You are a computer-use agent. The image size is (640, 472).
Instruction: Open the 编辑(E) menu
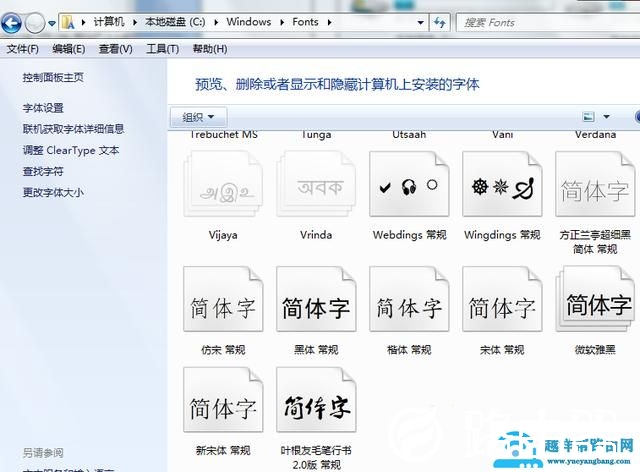(69, 49)
